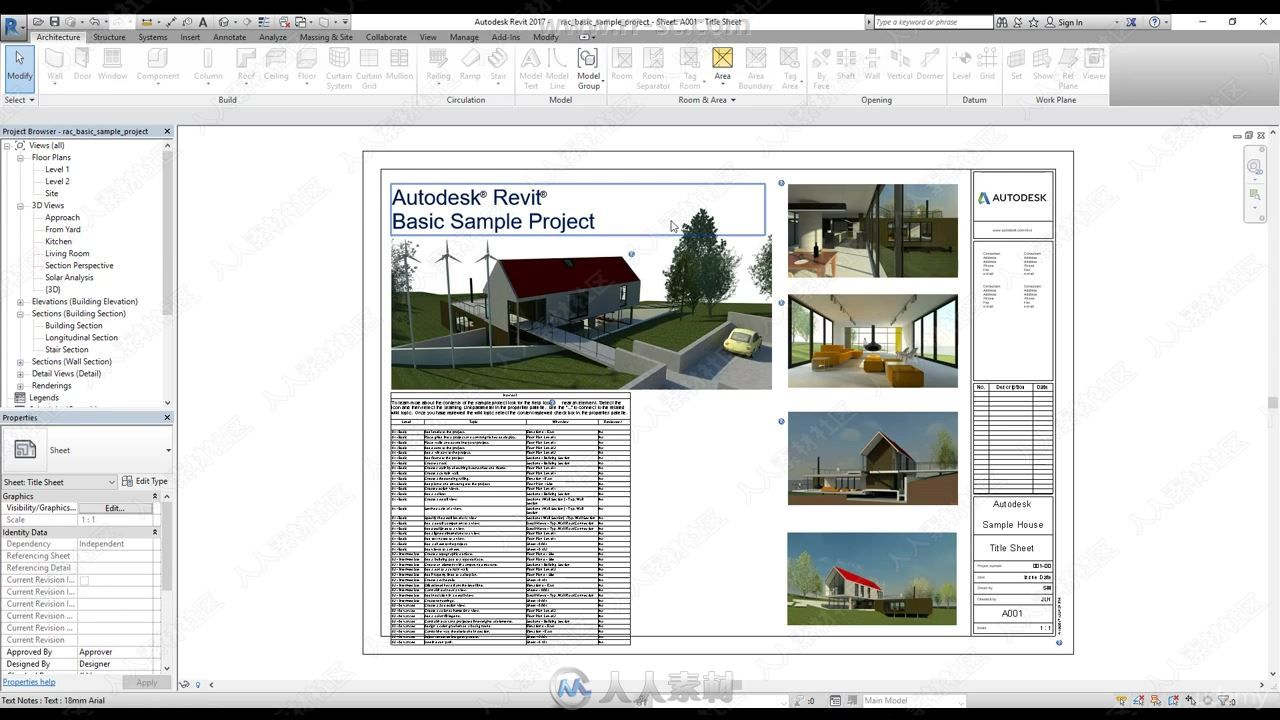Open the Insert ribbon tab

coord(190,37)
